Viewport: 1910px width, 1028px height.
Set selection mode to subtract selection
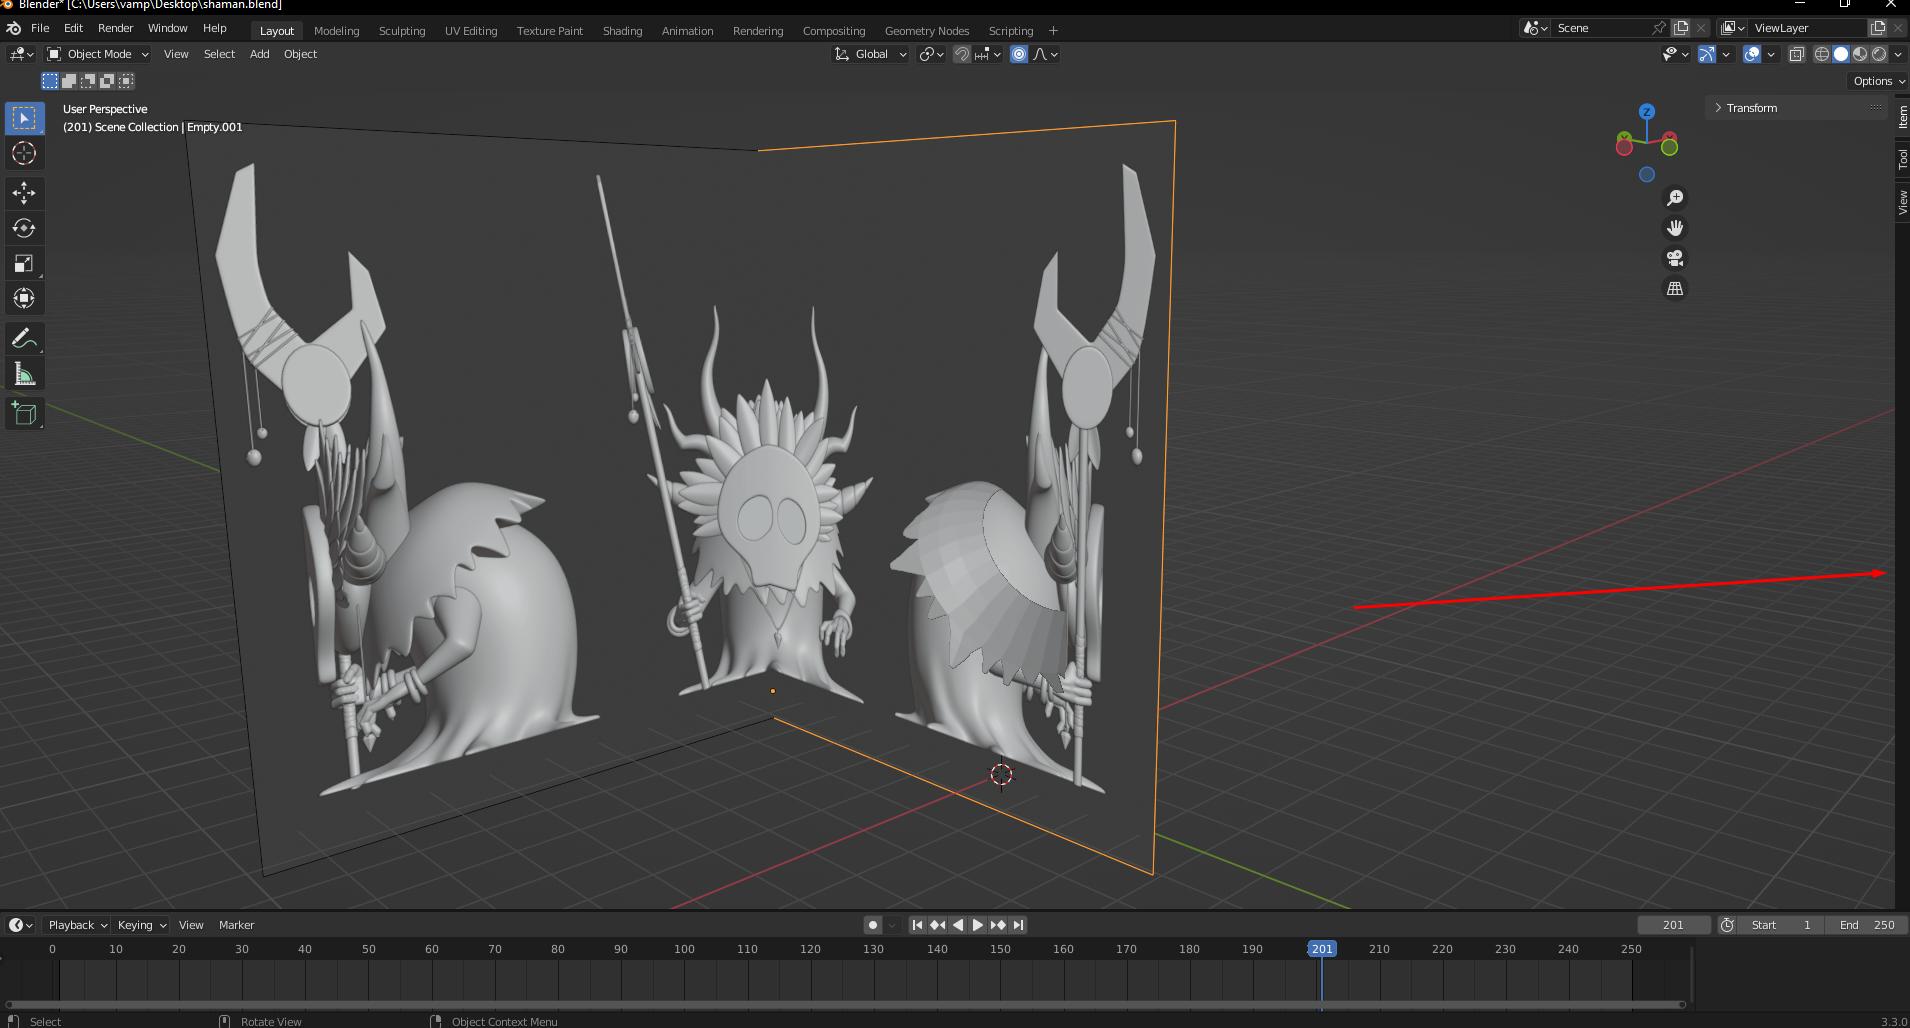pos(88,81)
